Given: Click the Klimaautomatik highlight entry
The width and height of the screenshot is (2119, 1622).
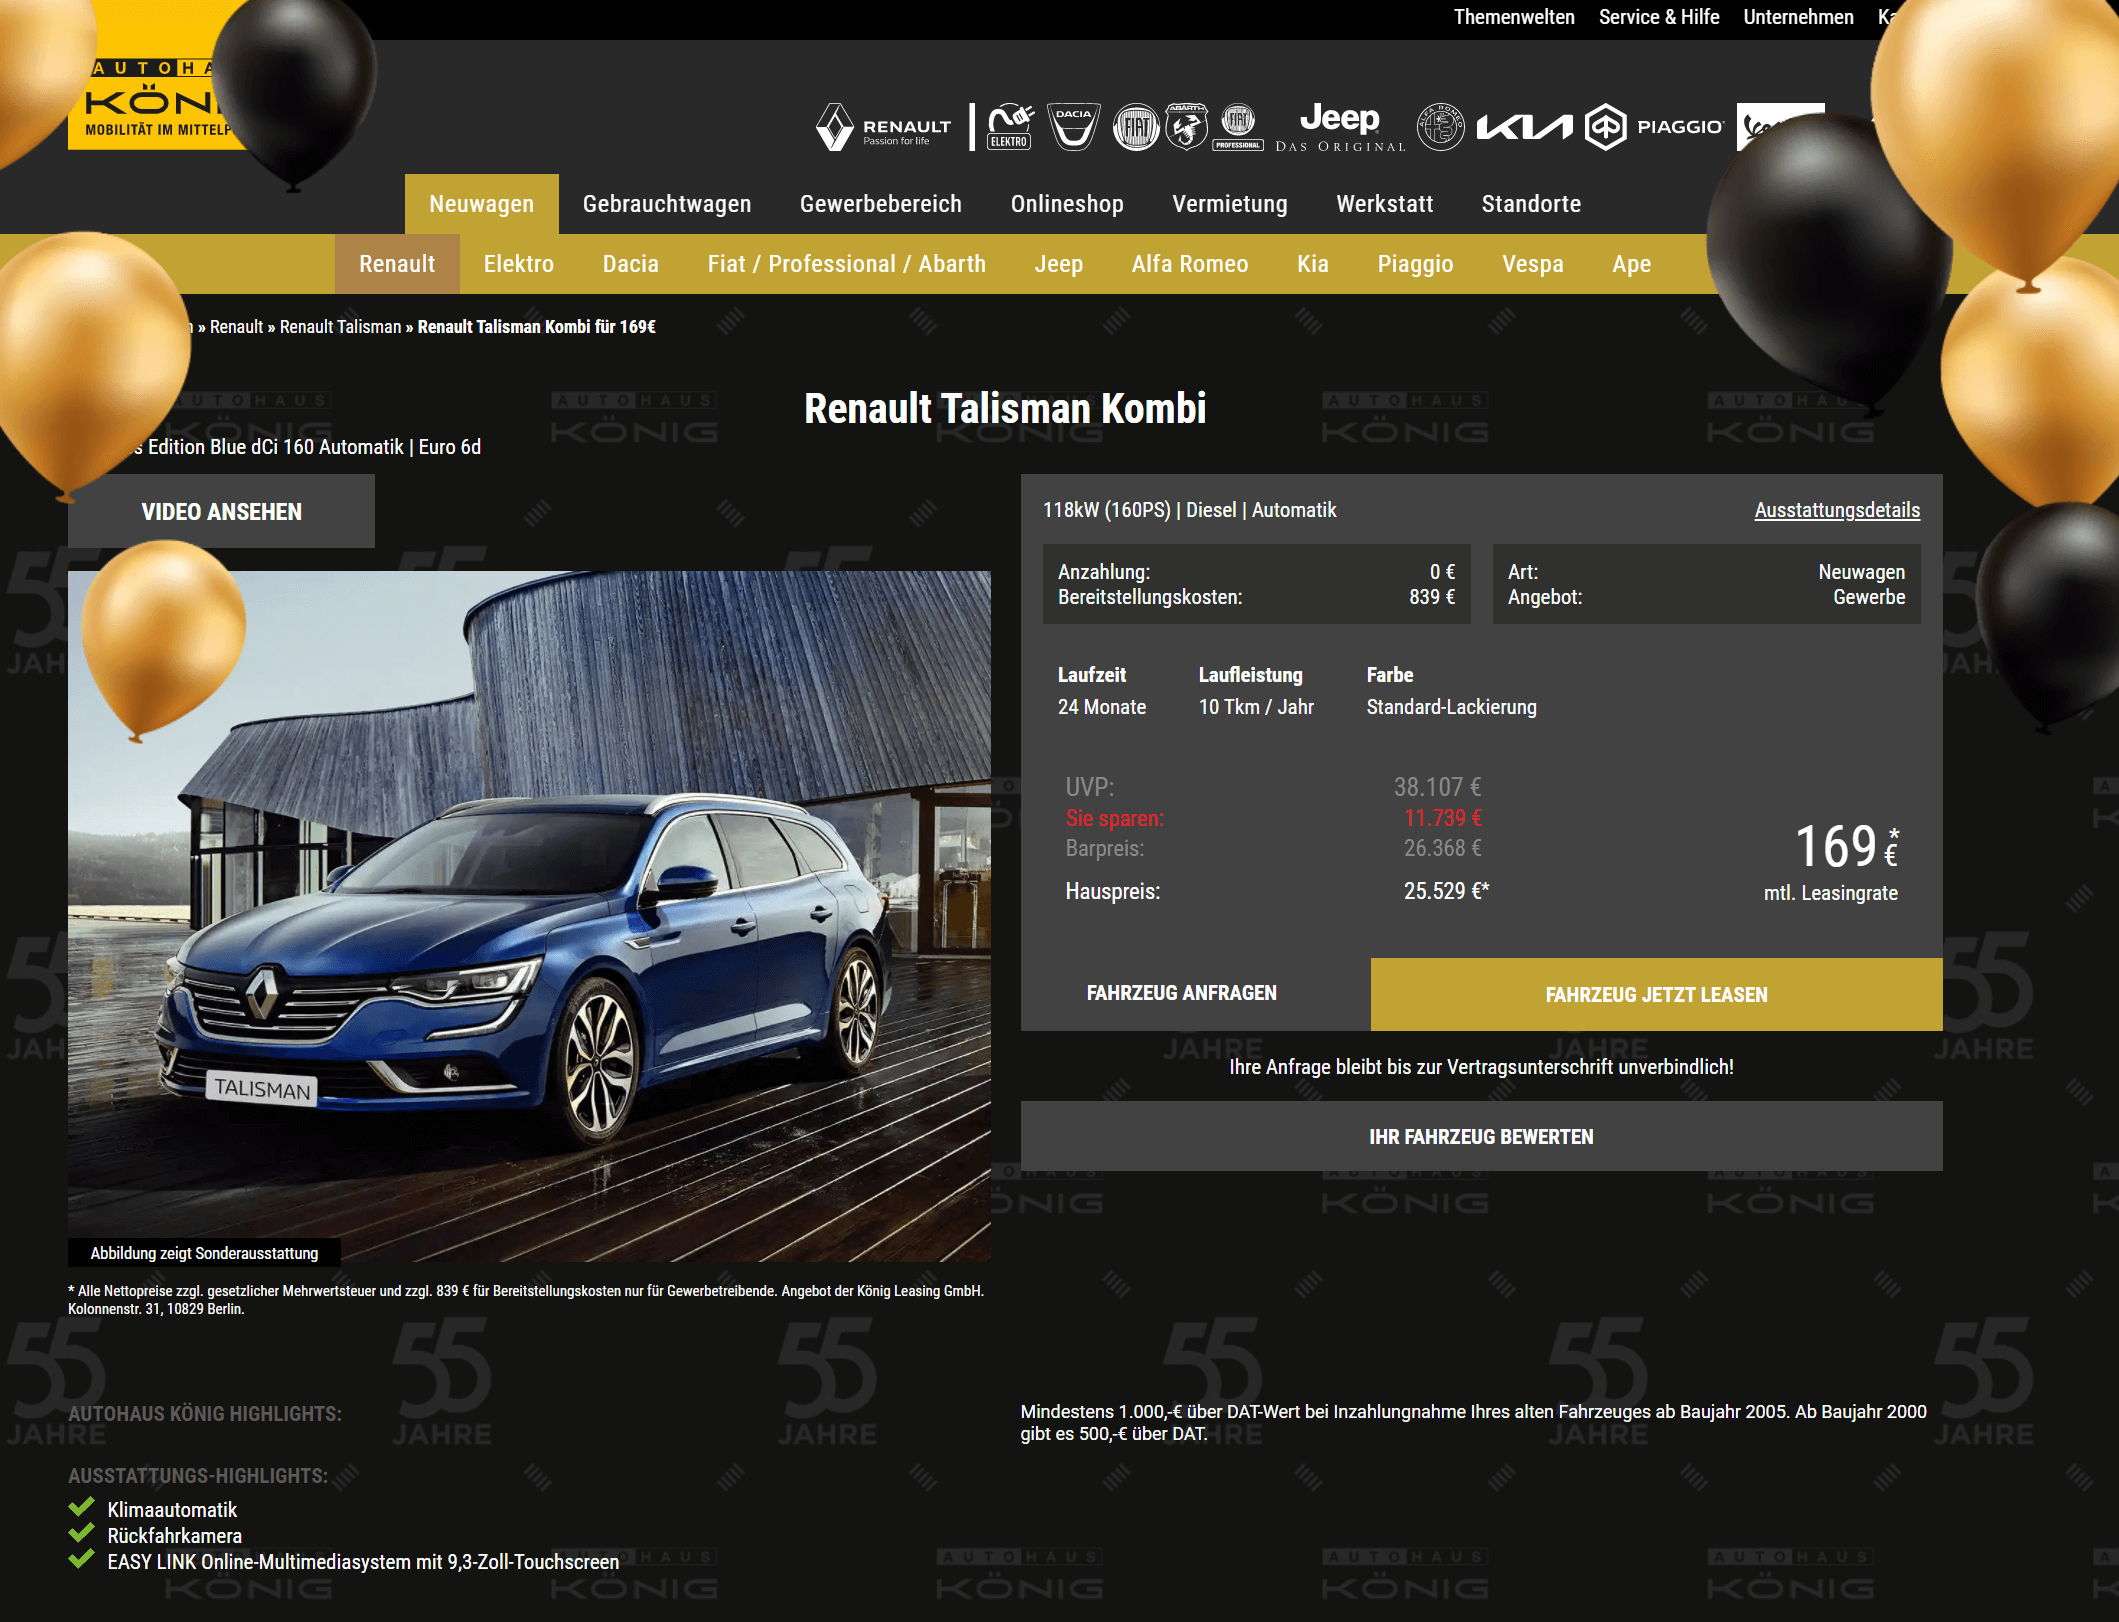Looking at the screenshot, I should (x=172, y=1510).
